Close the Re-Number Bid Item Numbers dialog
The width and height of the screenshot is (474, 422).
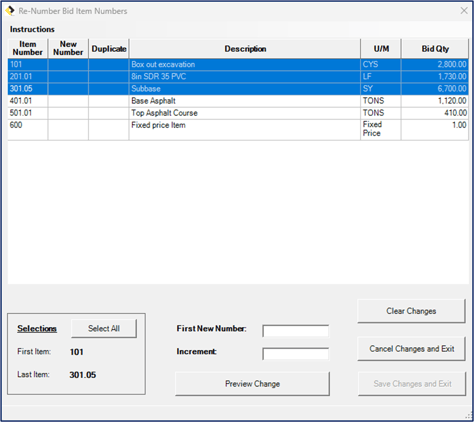(464, 11)
